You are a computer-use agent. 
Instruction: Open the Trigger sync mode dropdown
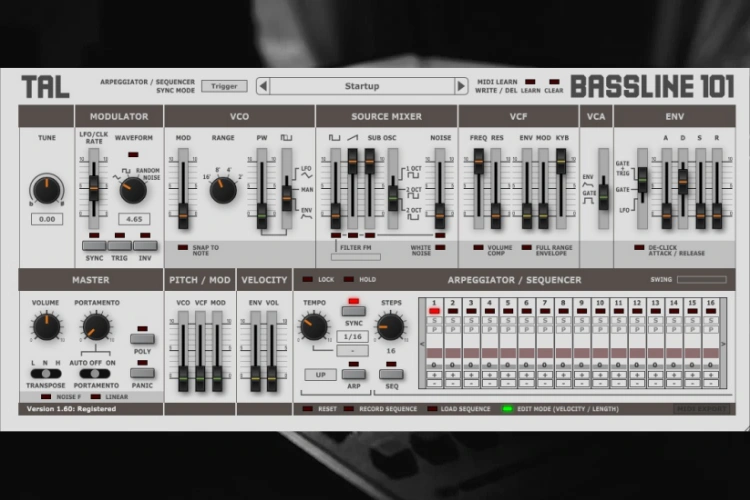pos(224,86)
